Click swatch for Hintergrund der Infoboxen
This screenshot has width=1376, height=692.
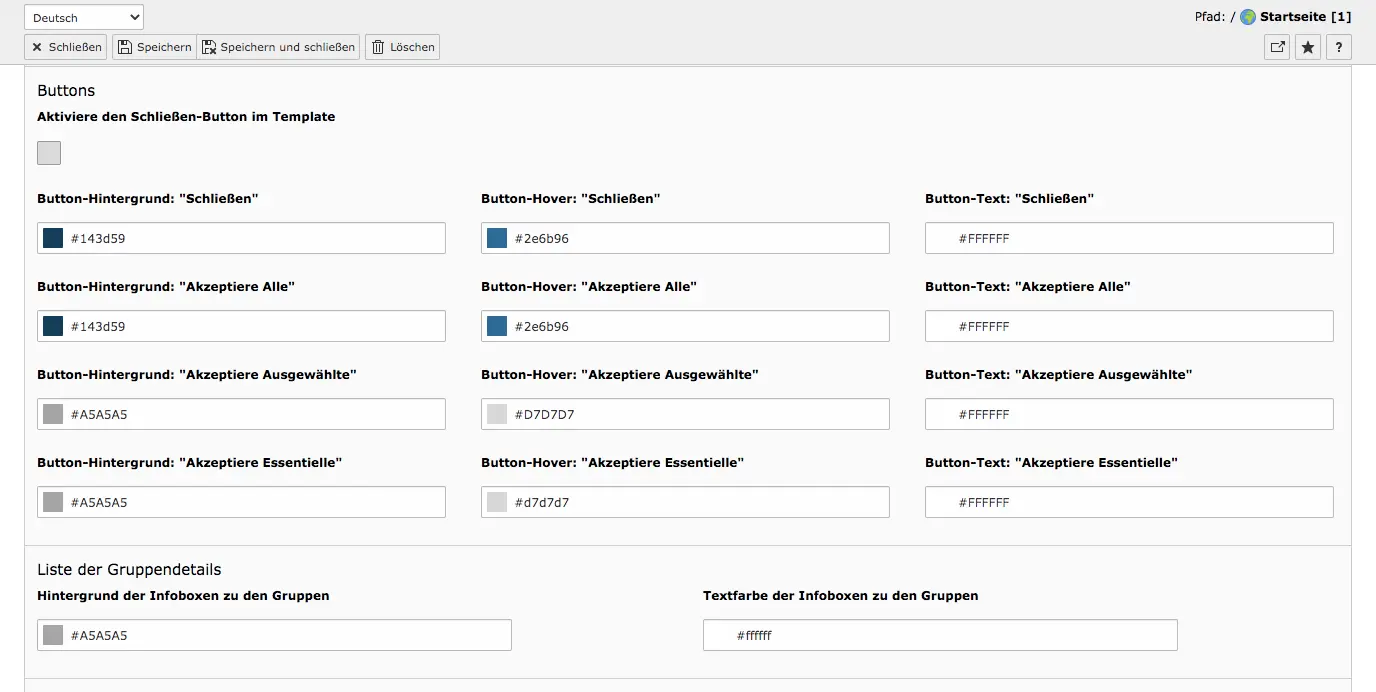point(53,635)
